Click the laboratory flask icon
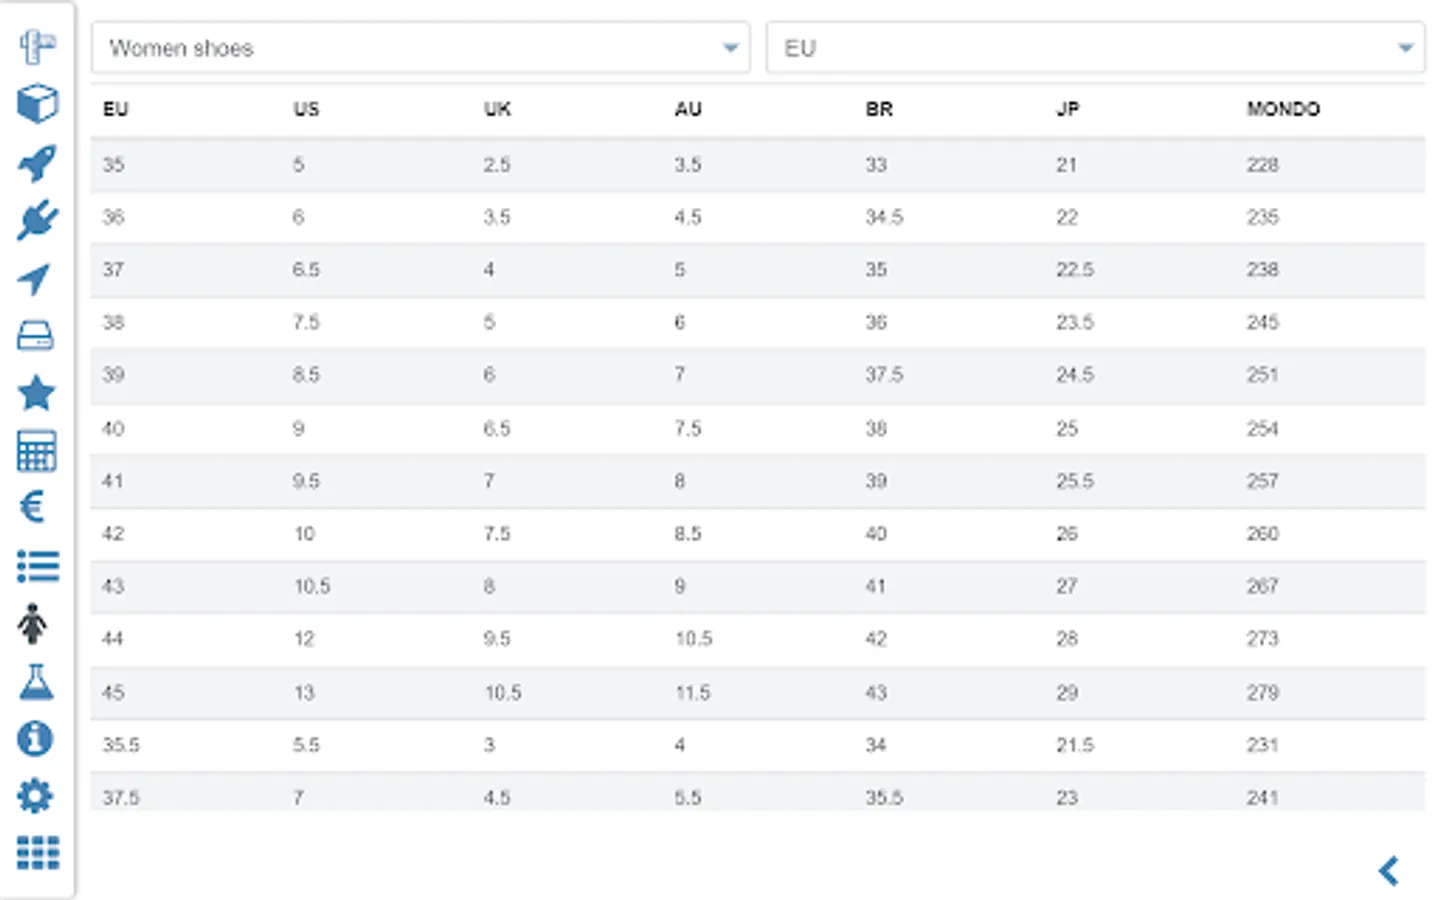 coord(36,682)
